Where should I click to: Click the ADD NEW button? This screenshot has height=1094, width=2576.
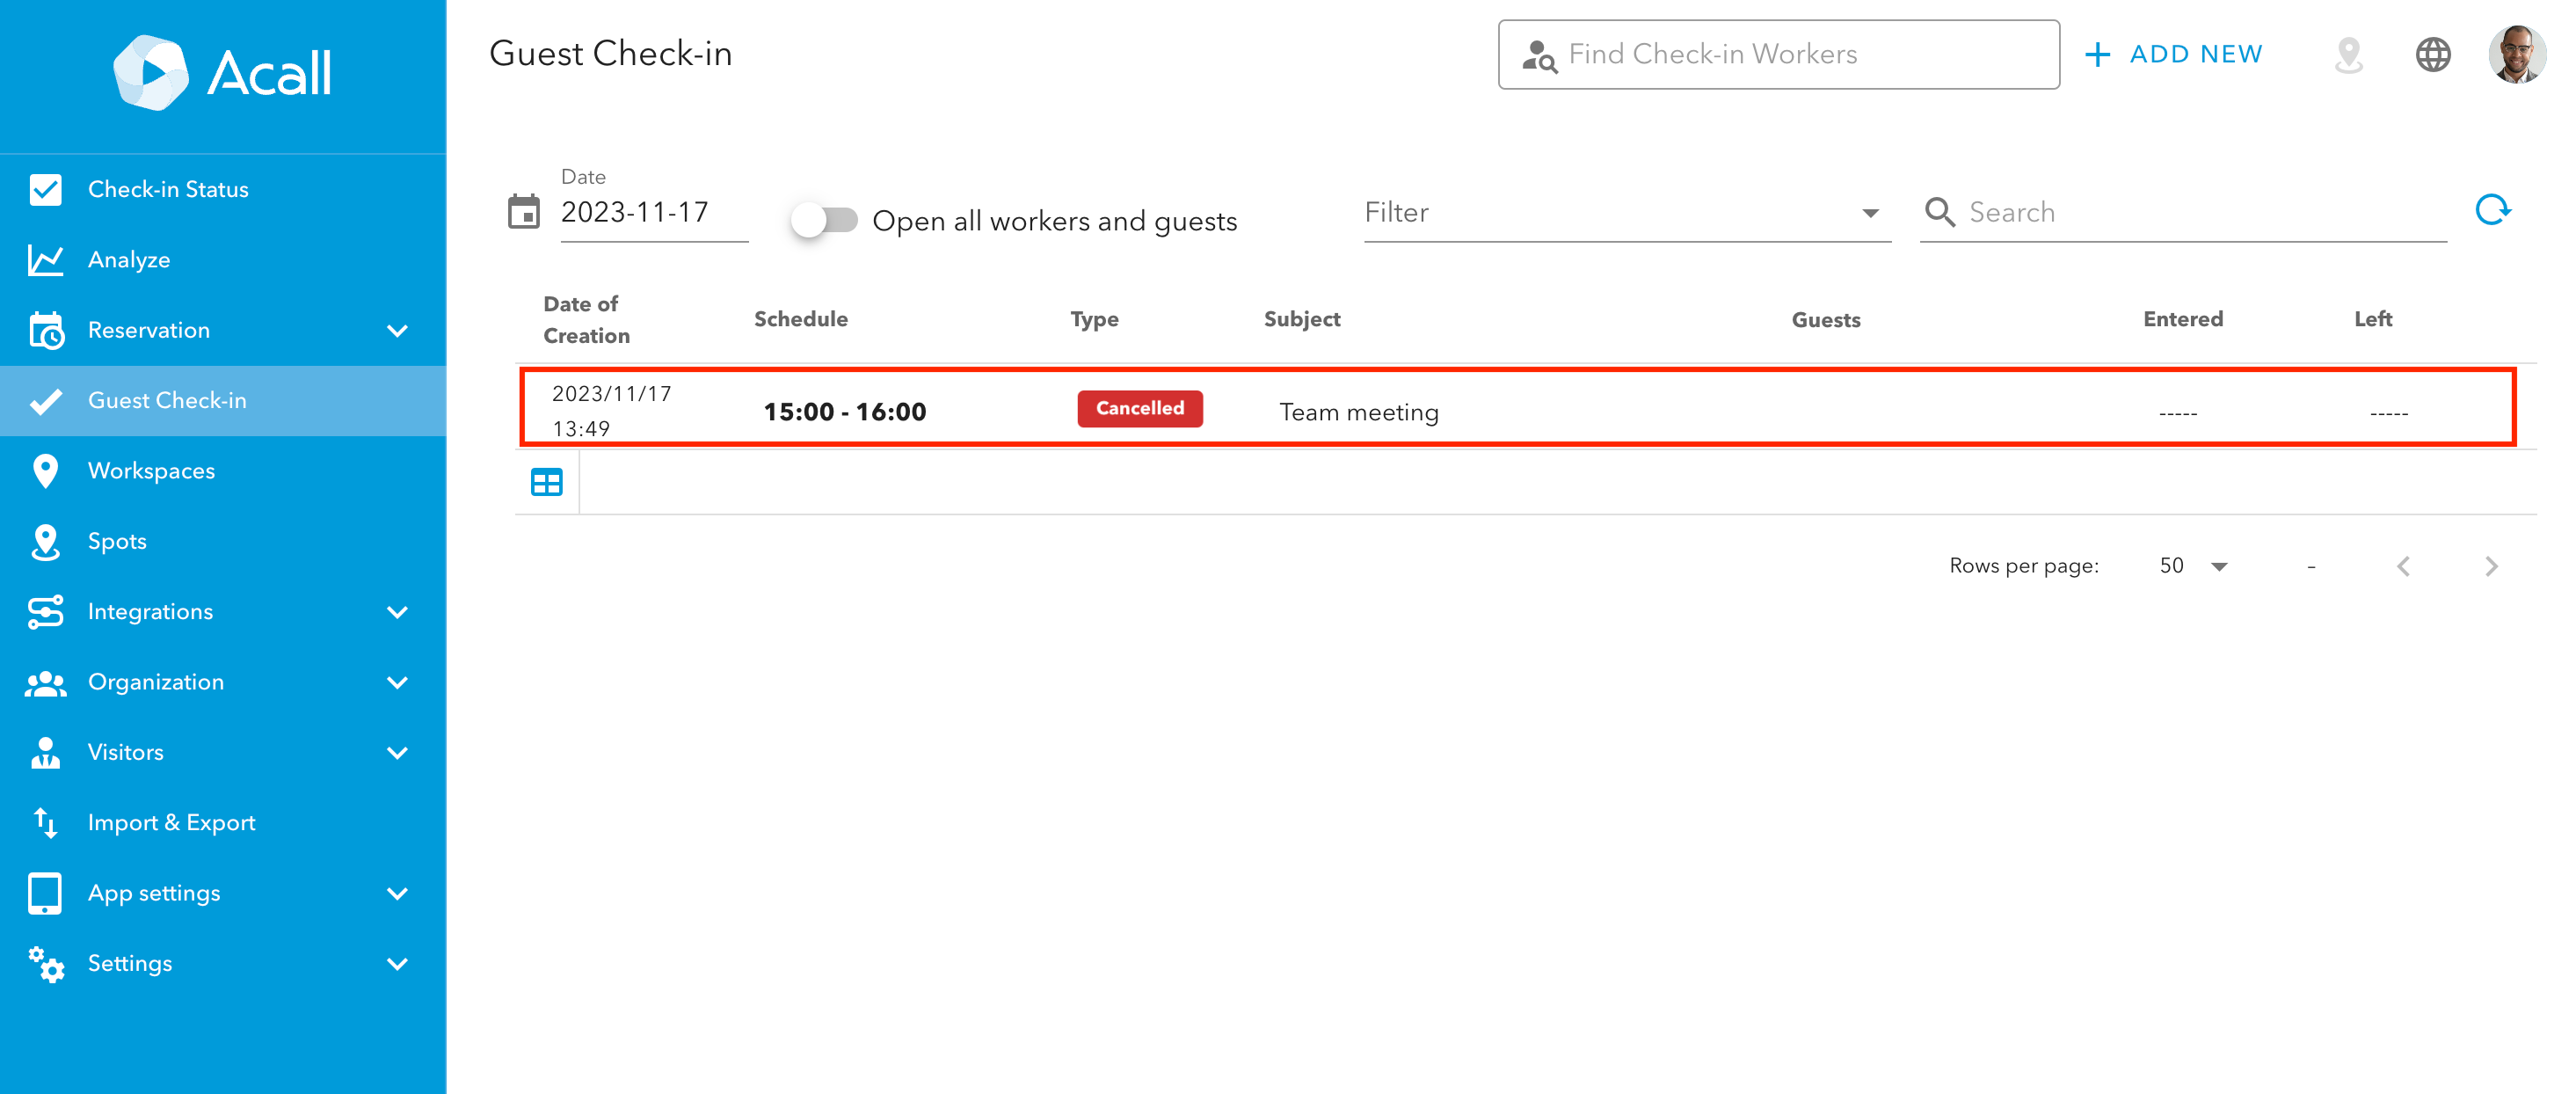2173,54
